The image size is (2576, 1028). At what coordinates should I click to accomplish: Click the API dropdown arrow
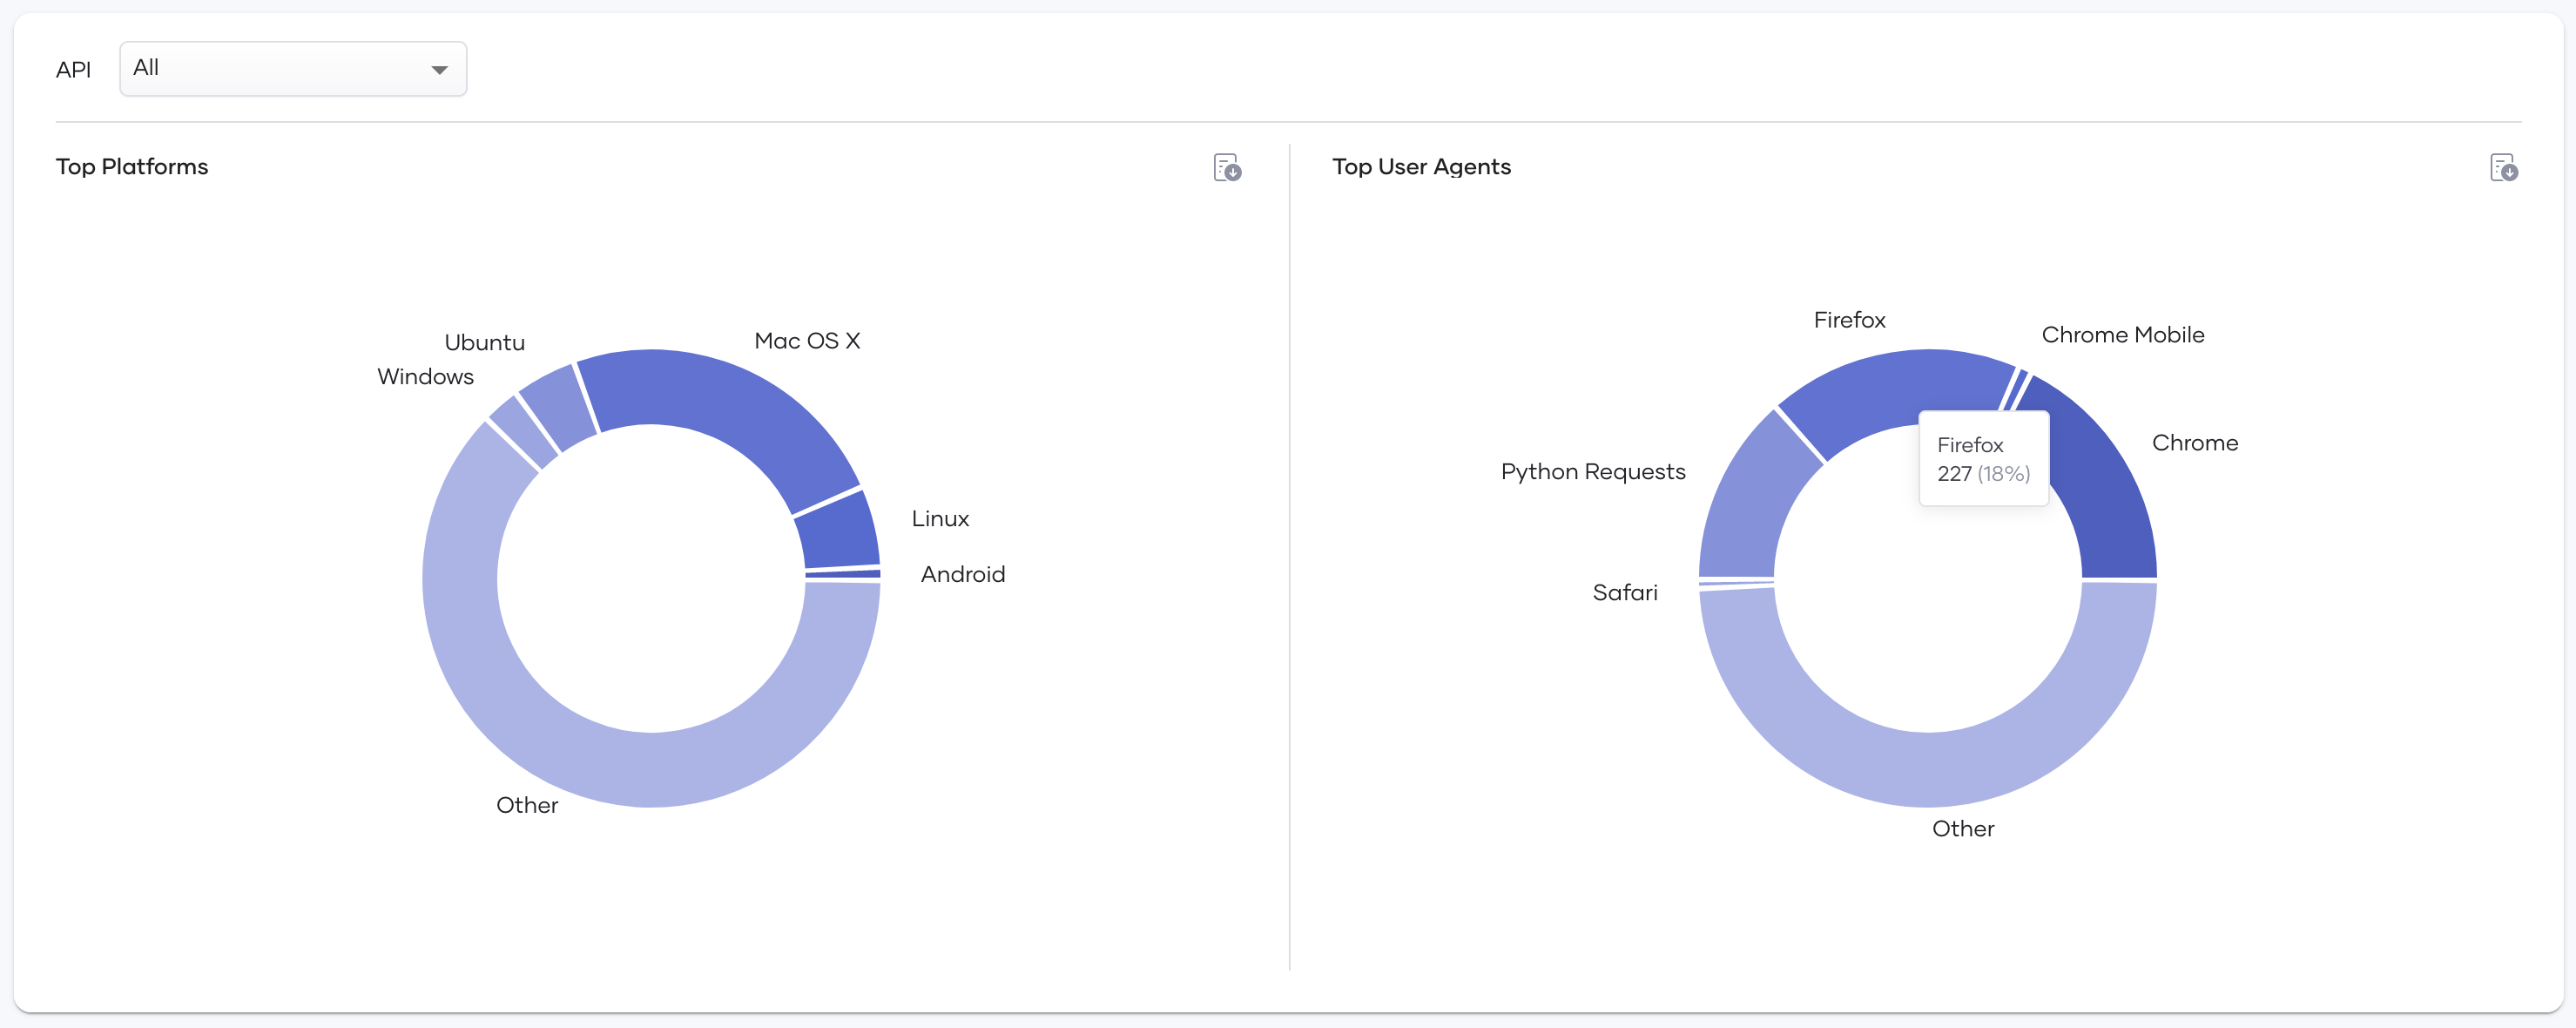(439, 70)
